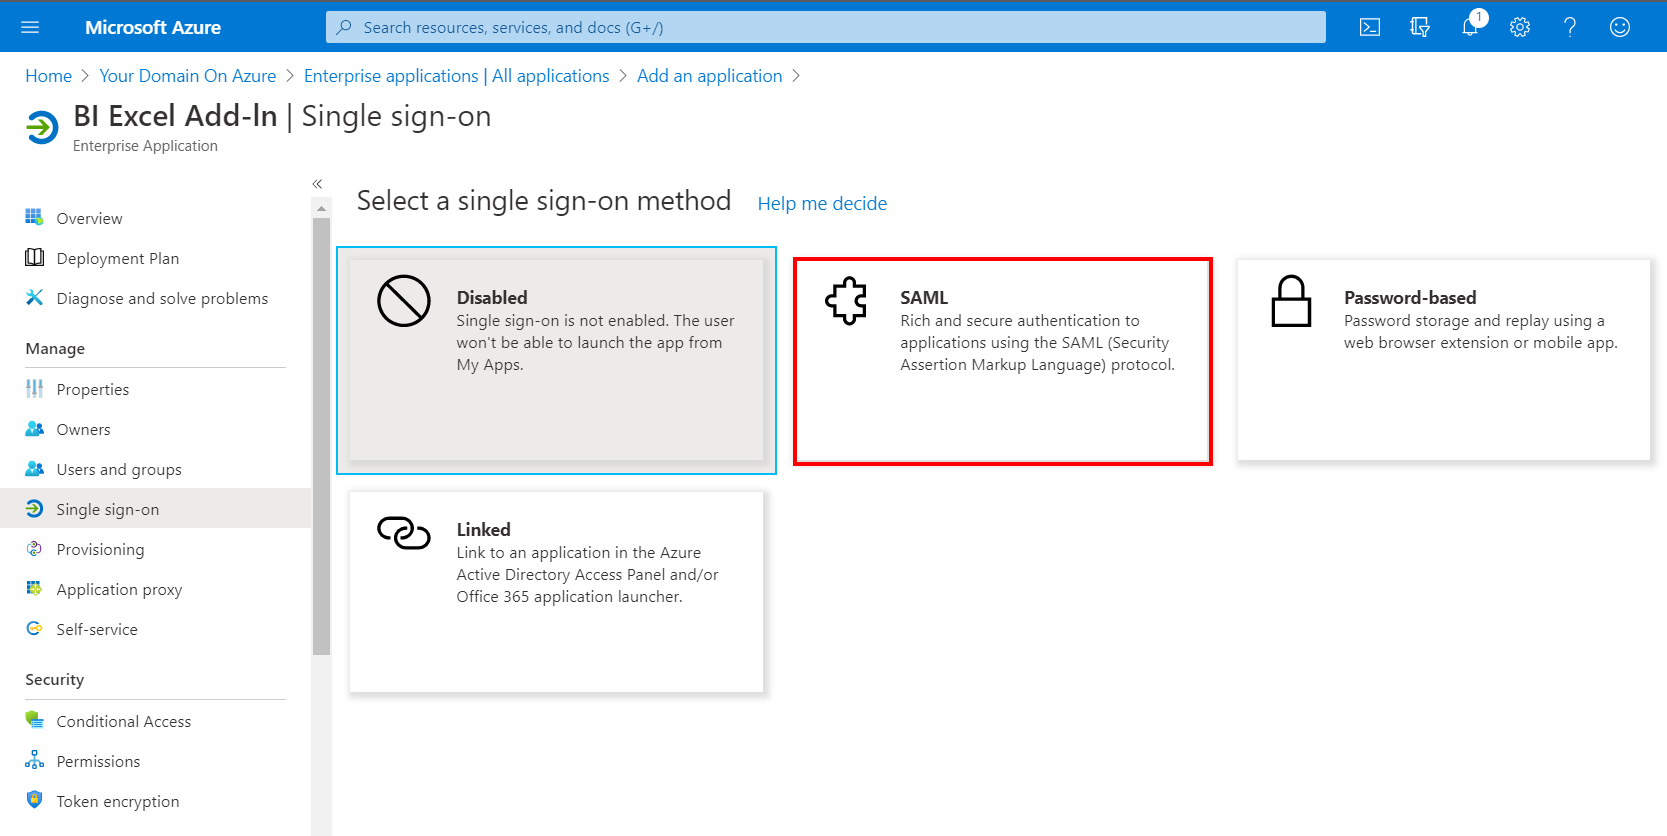The image size is (1667, 836).
Task: Click the Overview grid icon
Action: point(34,217)
